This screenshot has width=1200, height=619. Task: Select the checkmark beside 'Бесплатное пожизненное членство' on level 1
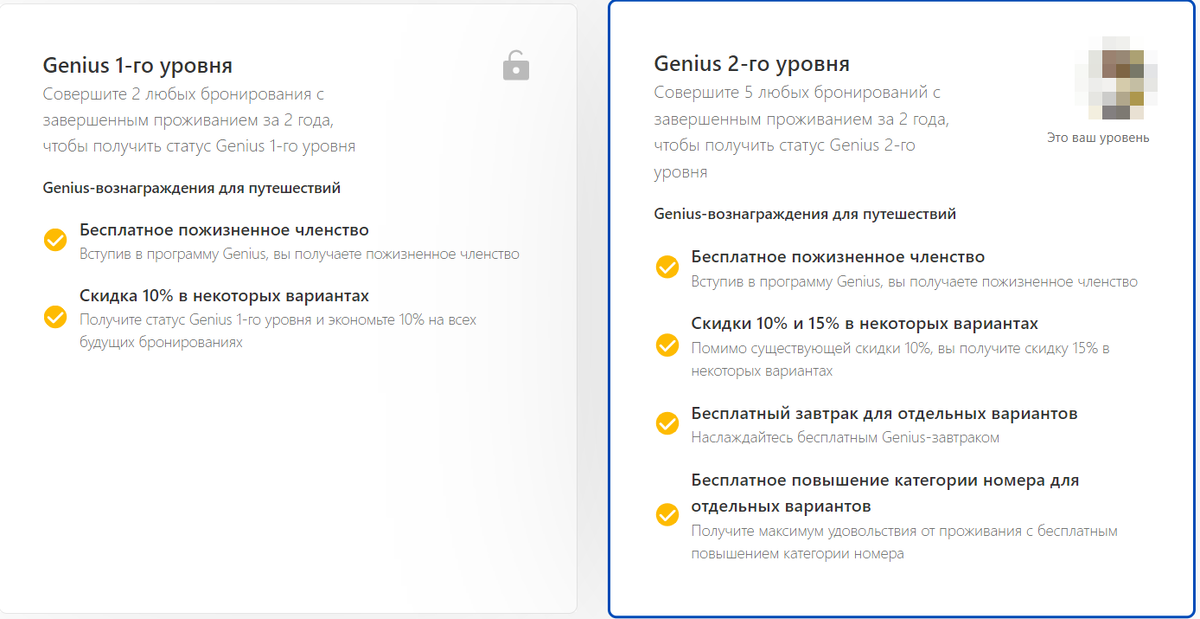54,239
